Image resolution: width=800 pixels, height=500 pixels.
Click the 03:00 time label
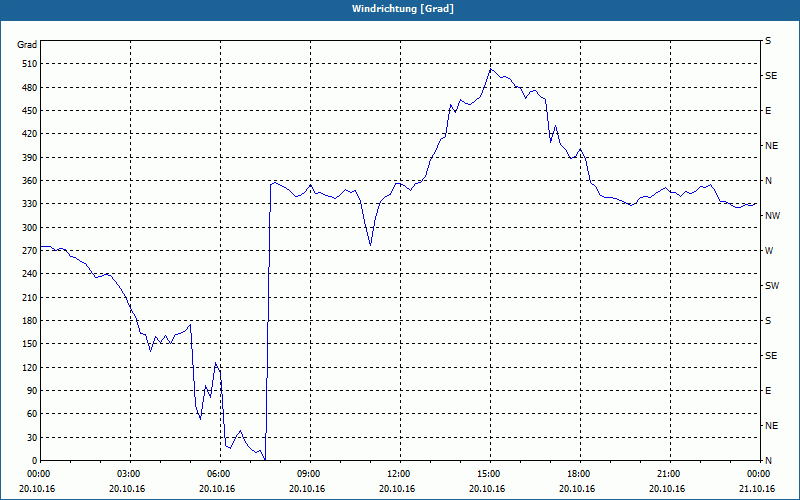127,474
